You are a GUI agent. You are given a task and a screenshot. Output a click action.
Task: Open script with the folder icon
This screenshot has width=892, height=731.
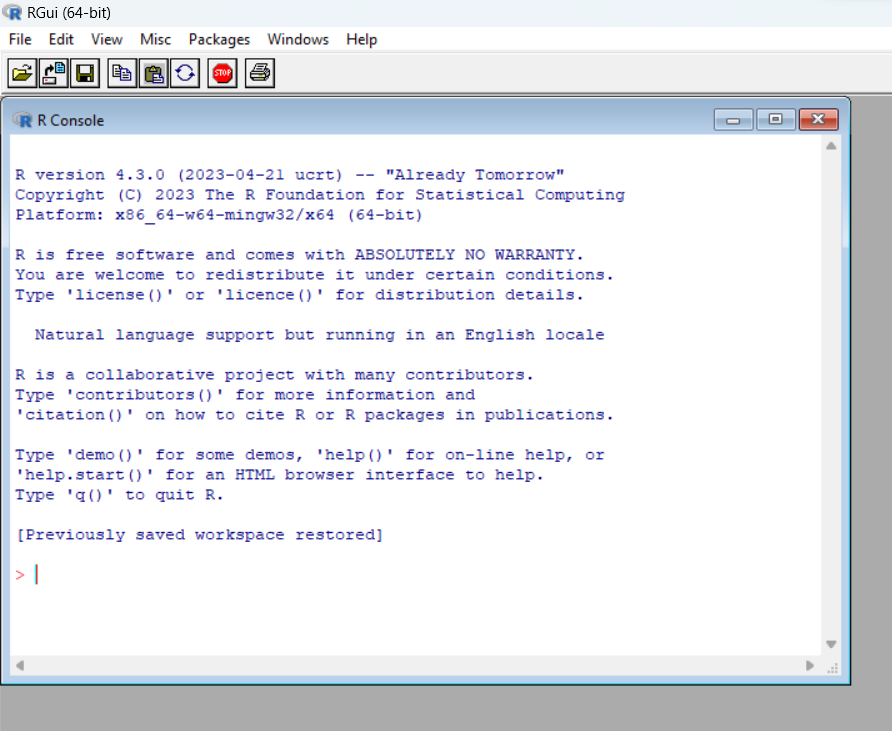click(x=22, y=73)
